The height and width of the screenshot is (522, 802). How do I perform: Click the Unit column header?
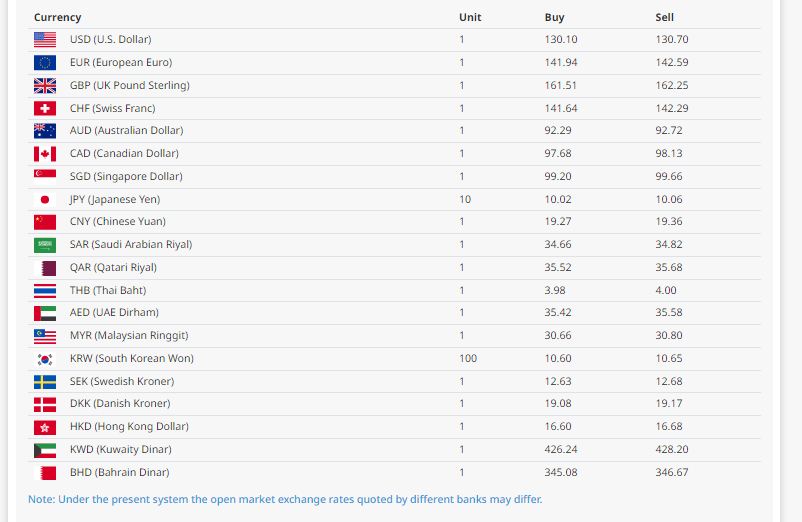click(470, 17)
